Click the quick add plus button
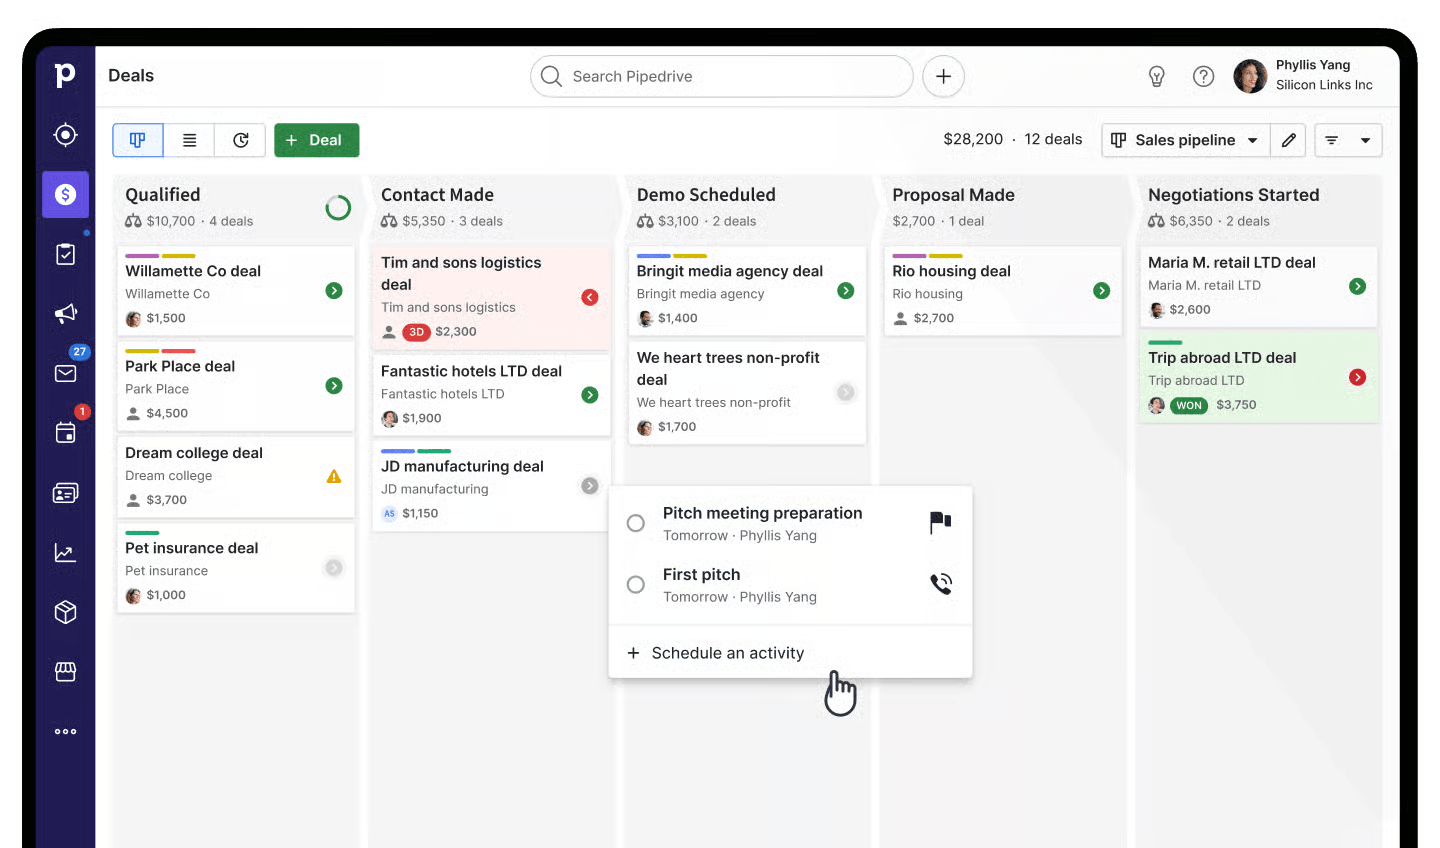The image size is (1440, 848). [x=943, y=76]
